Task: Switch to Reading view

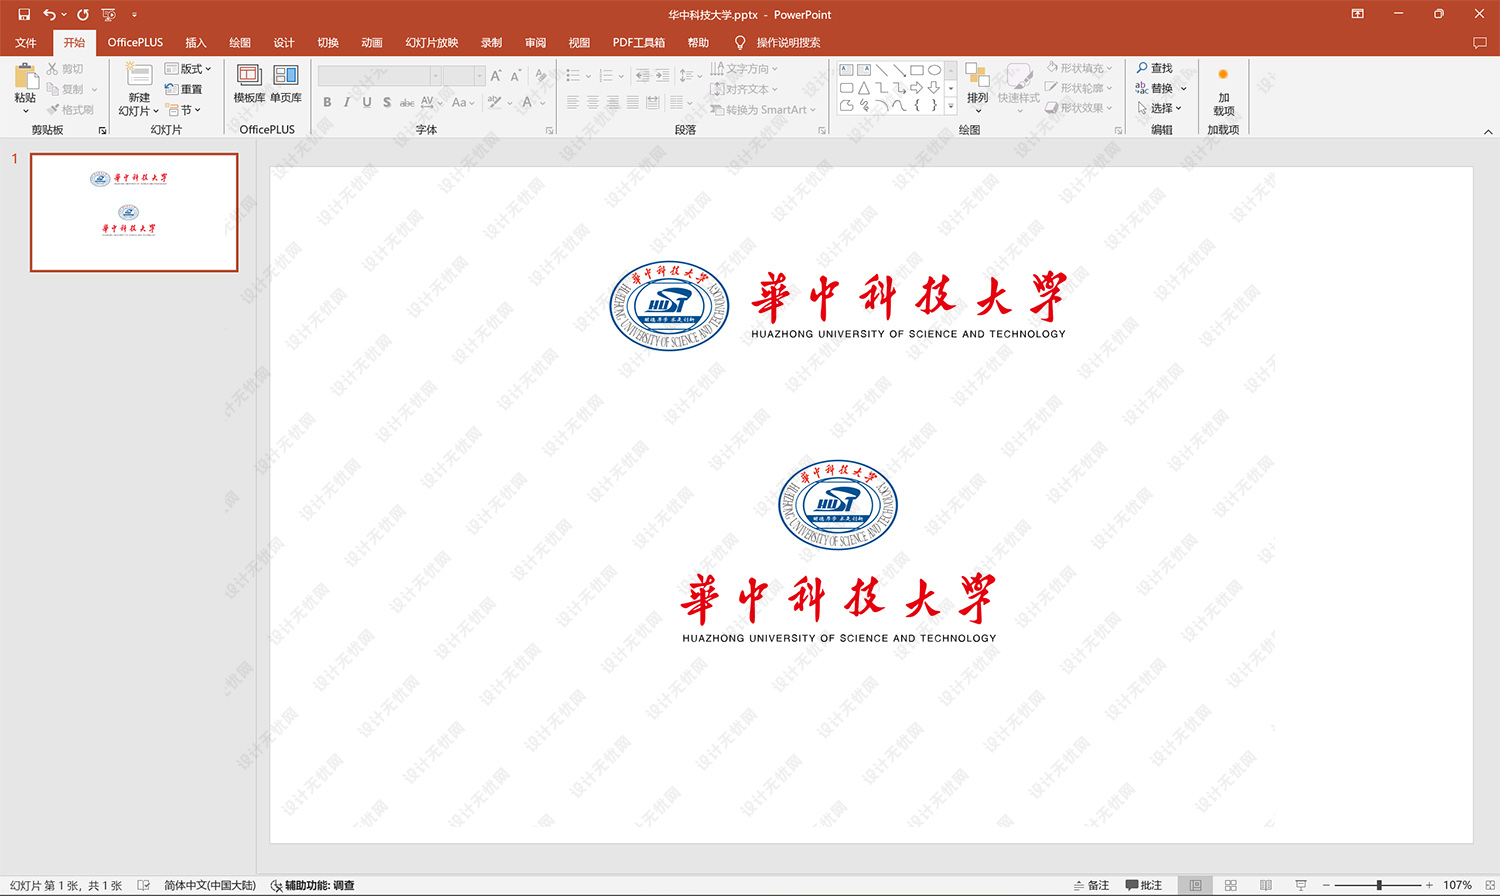Action: click(1266, 885)
